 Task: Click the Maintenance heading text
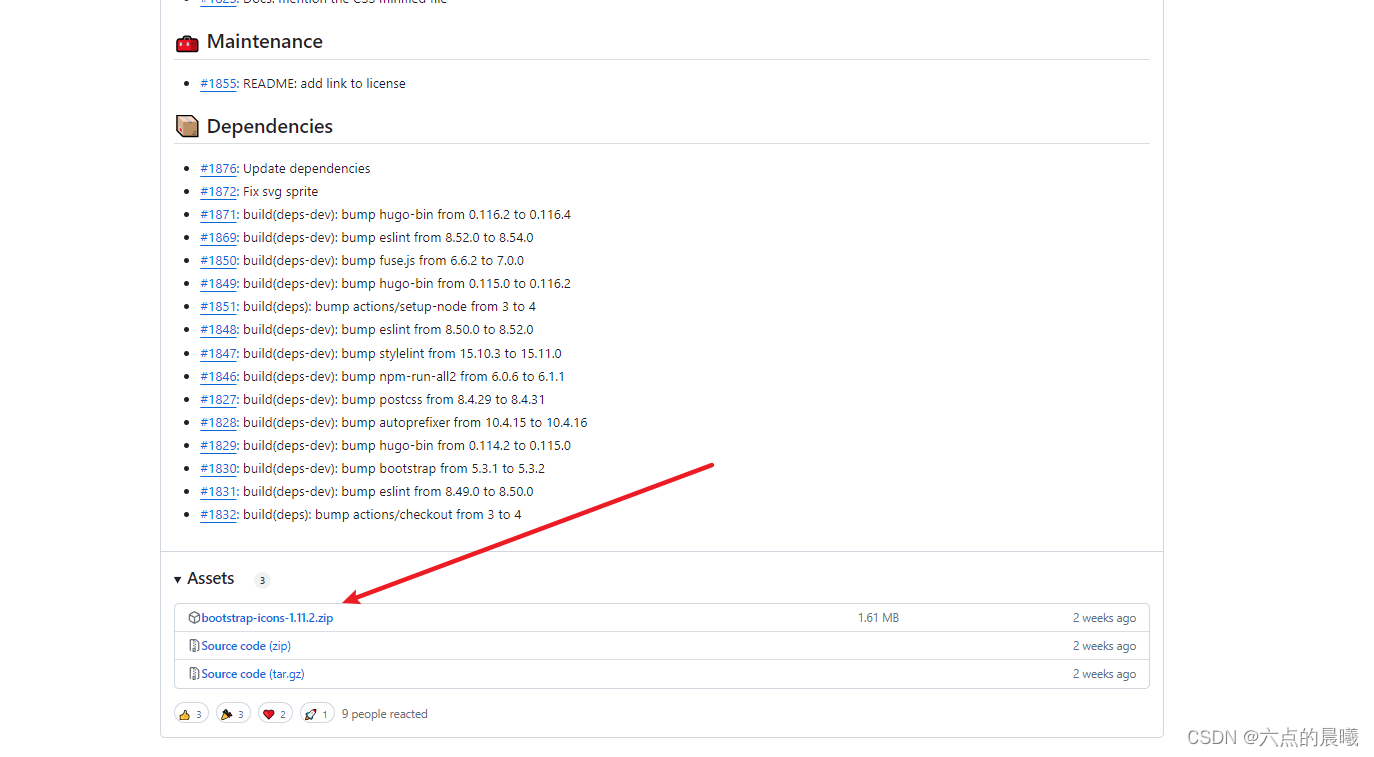pyautogui.click(x=265, y=42)
